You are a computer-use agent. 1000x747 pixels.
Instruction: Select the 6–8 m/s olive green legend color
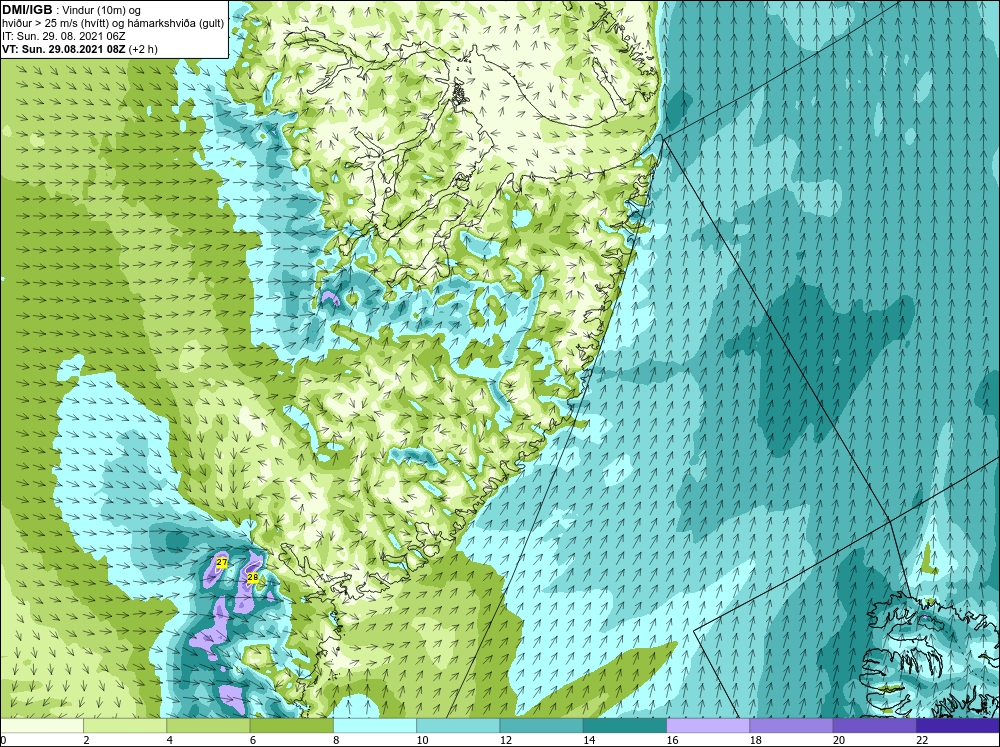291,726
